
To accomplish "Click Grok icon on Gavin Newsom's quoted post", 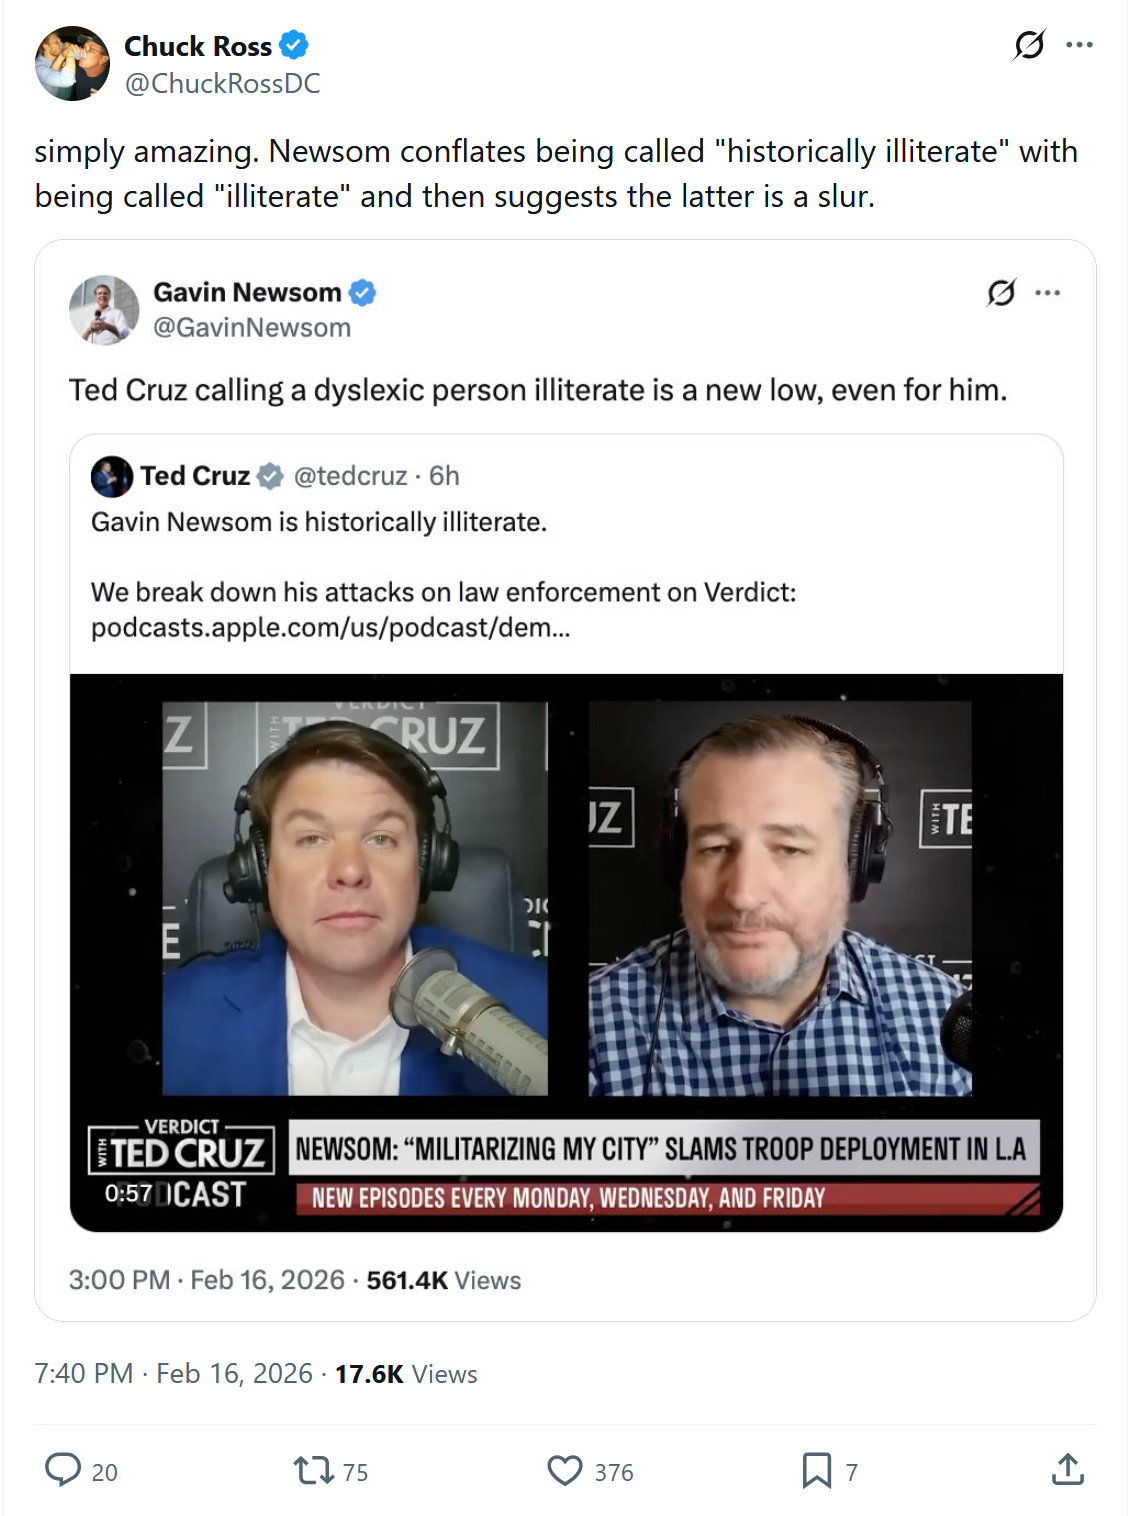I will point(1001,293).
